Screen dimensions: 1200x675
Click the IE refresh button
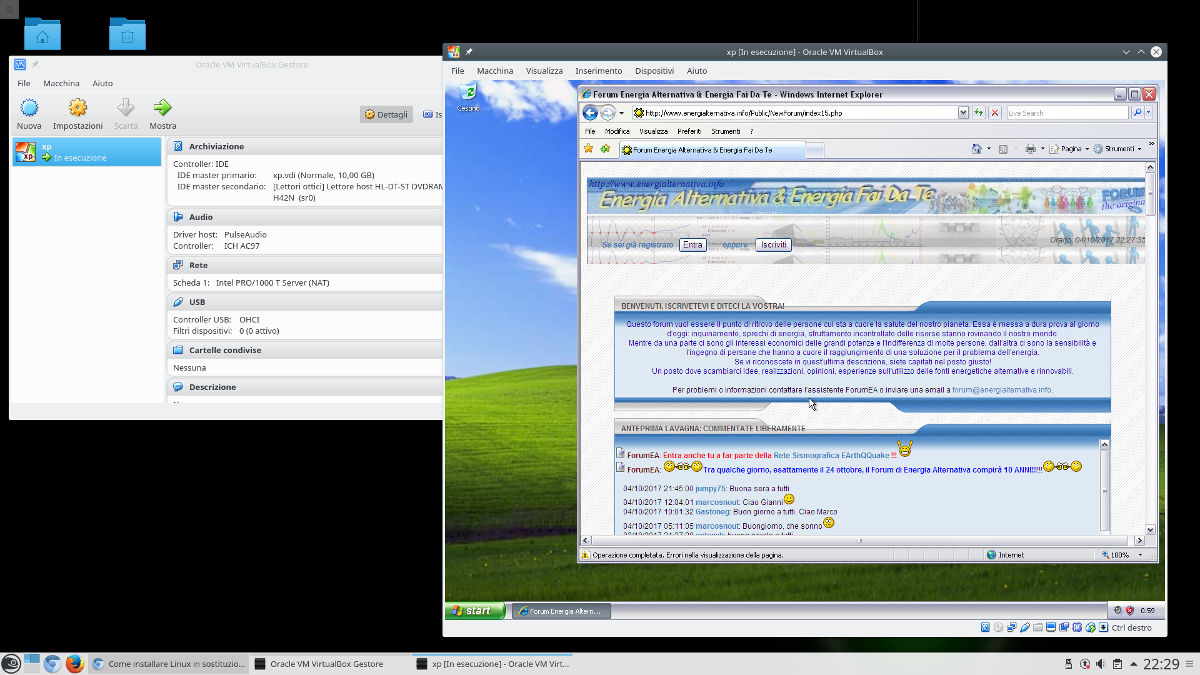(979, 113)
